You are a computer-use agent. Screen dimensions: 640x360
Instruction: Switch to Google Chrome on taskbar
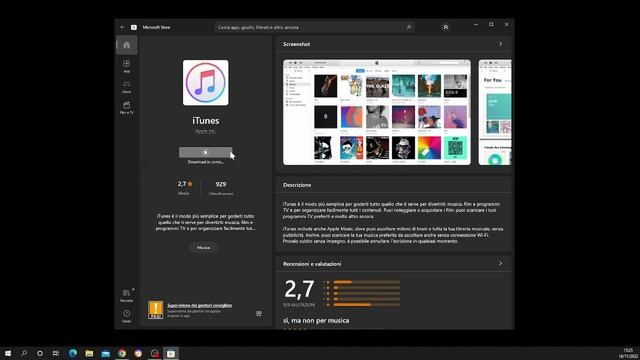[122, 353]
